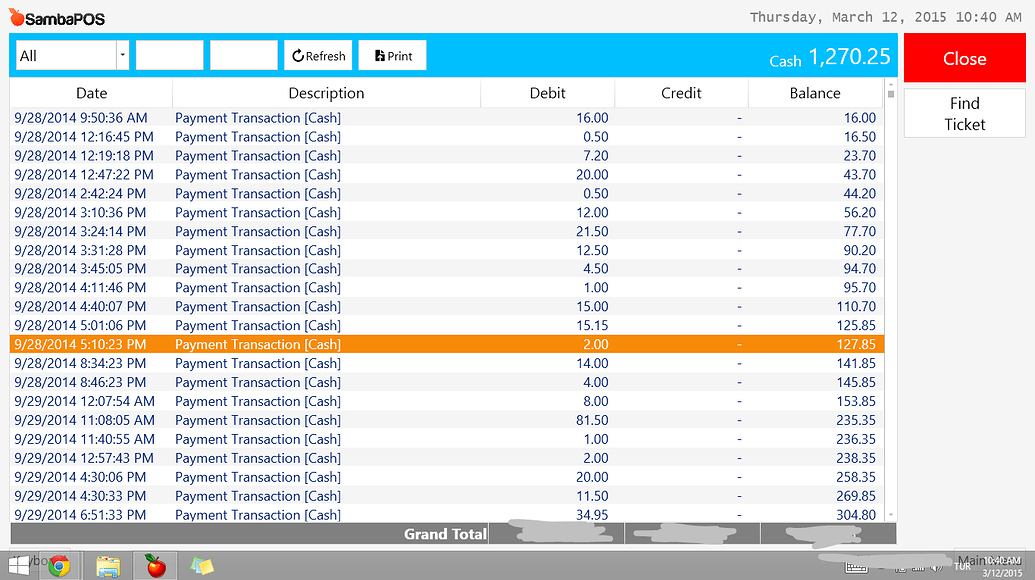Open File Explorer from the taskbar
The image size is (1035, 580).
108,566
